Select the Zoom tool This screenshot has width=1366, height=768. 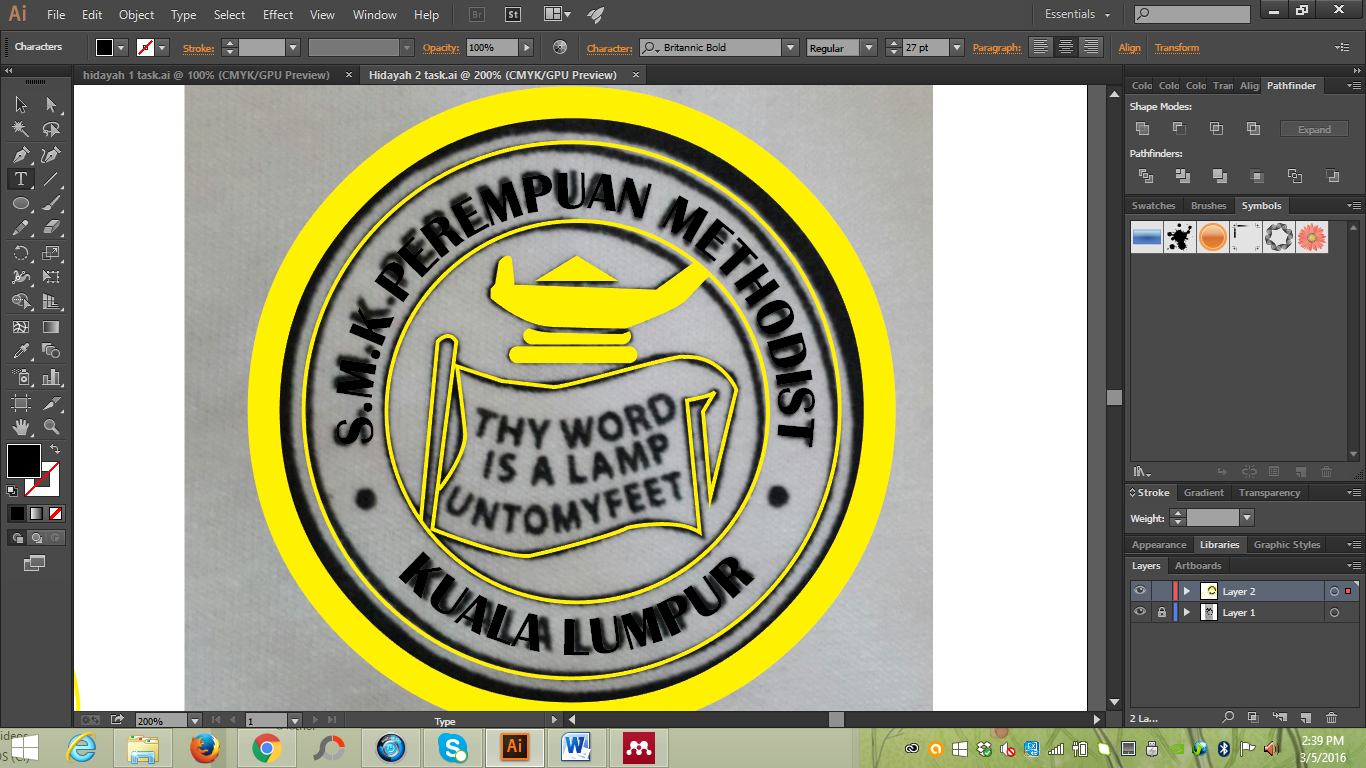[x=51, y=427]
